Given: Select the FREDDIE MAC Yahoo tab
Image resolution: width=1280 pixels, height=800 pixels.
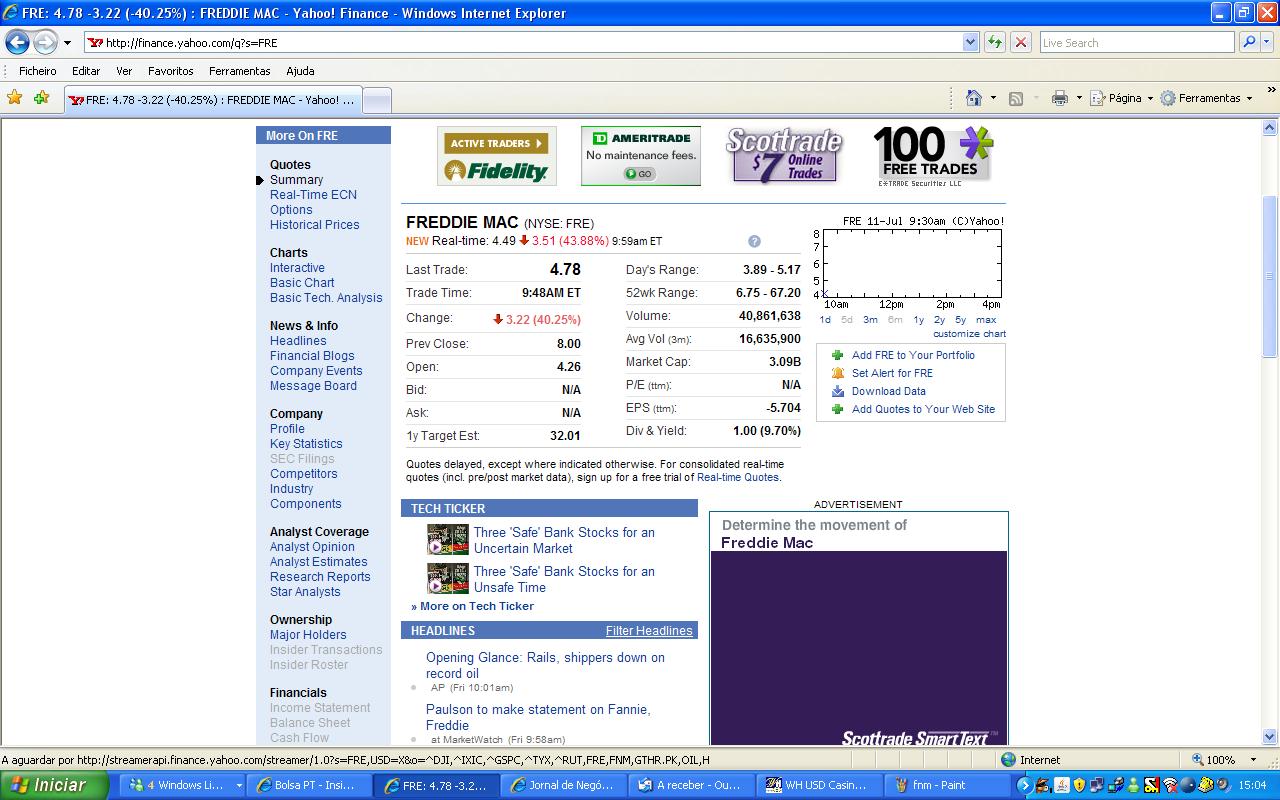Looking at the screenshot, I should pyautogui.click(x=211, y=100).
